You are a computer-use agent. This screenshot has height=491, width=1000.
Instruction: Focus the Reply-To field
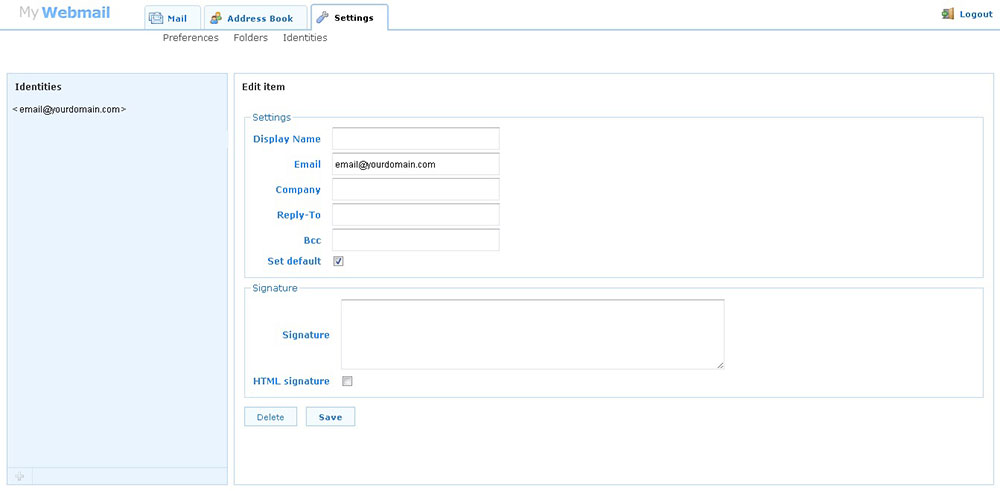coord(415,215)
